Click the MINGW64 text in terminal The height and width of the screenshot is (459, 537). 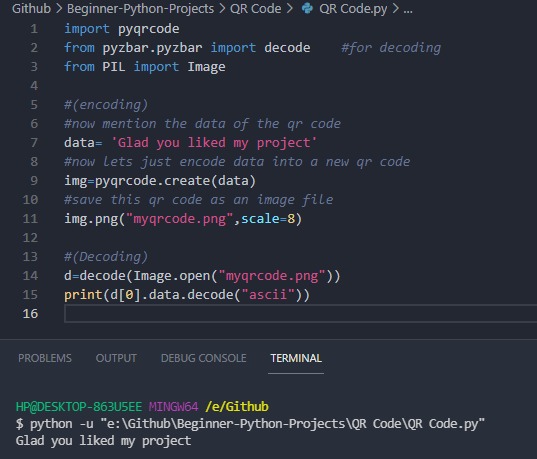(x=173, y=407)
